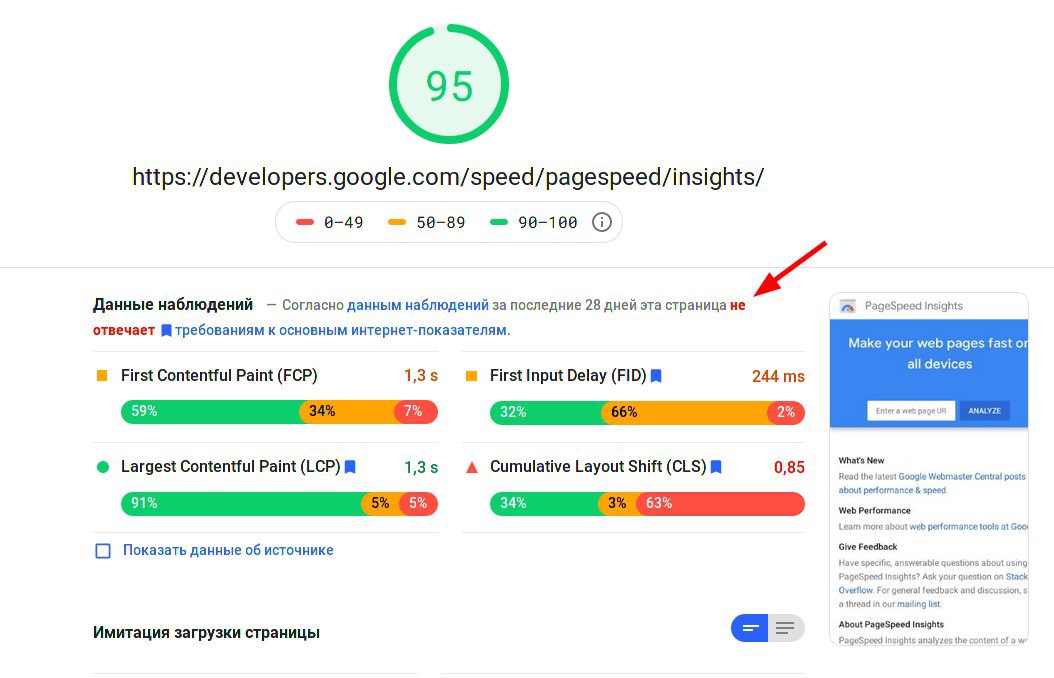Switch to expanded list view toggle
The width and height of the screenshot is (1054, 678).
[x=786, y=628]
